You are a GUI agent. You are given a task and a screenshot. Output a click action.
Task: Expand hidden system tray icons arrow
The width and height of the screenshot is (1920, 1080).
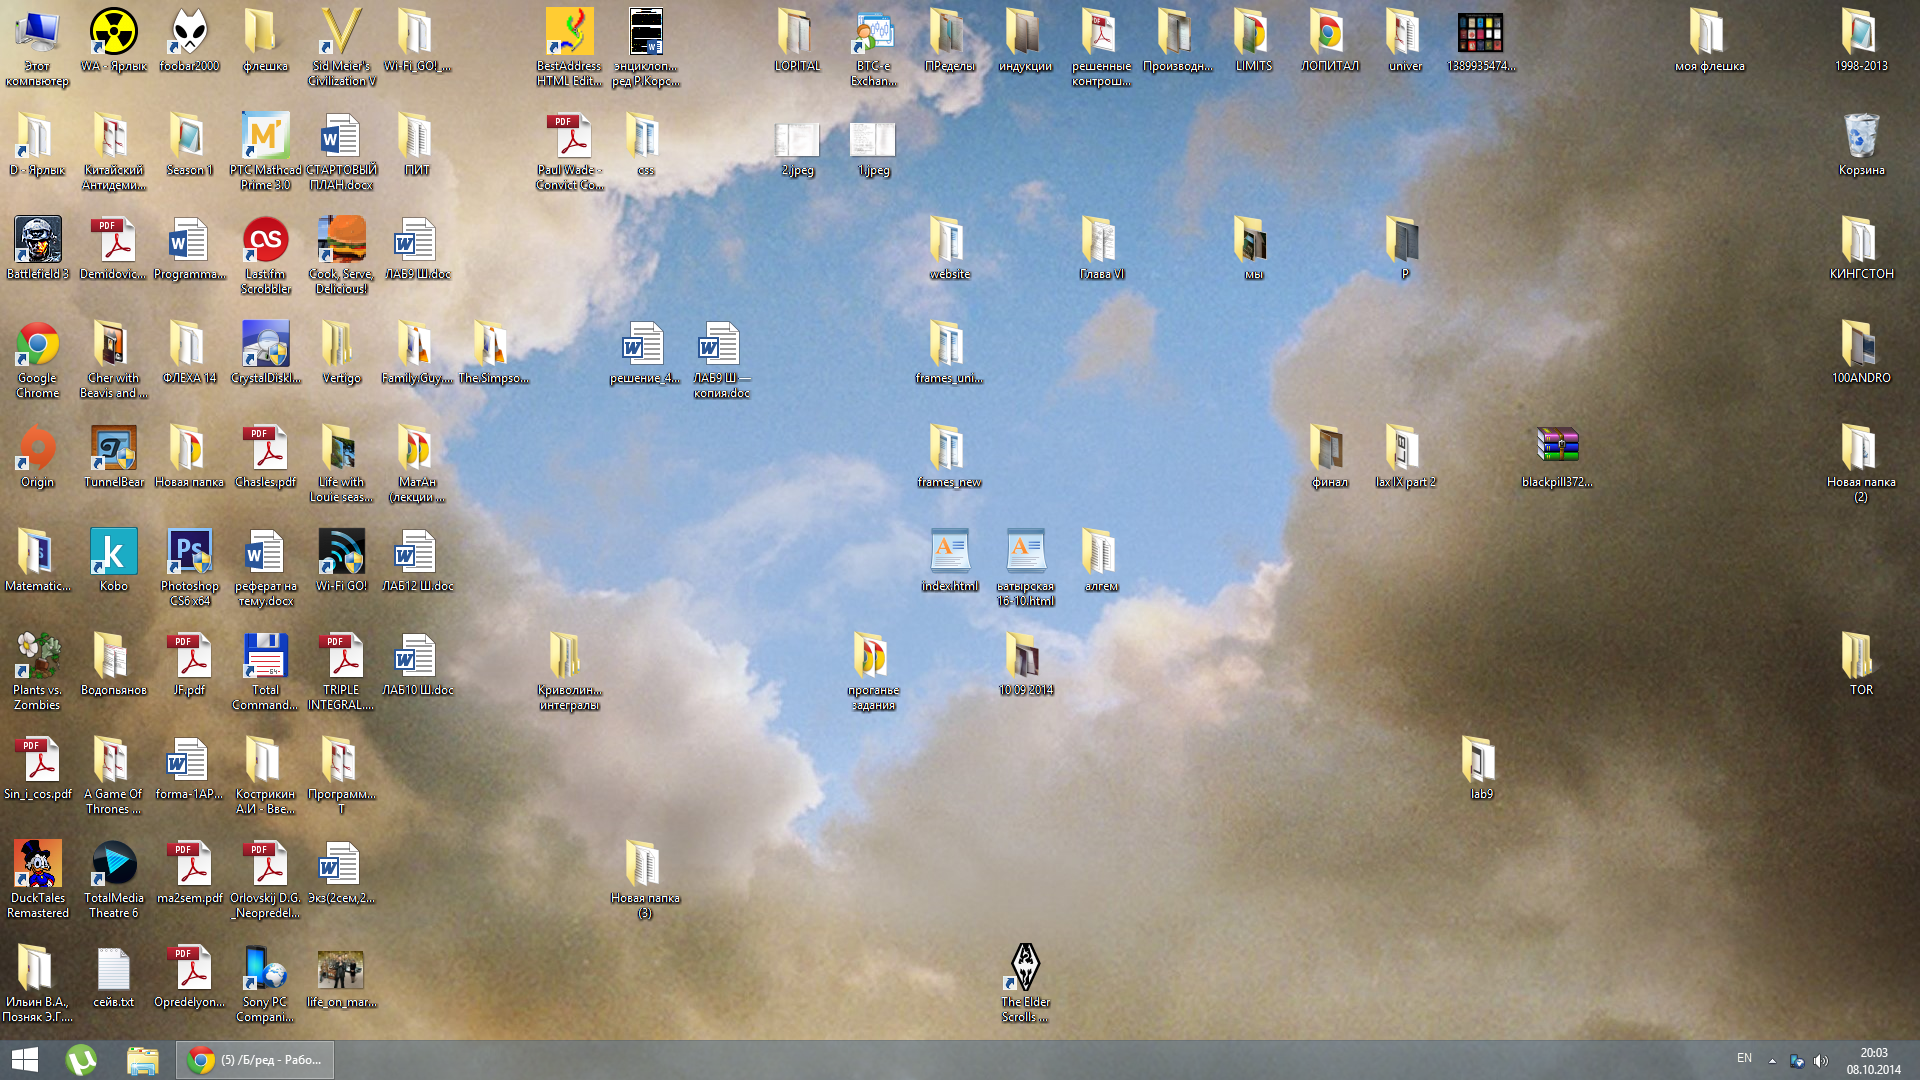1772,1061
